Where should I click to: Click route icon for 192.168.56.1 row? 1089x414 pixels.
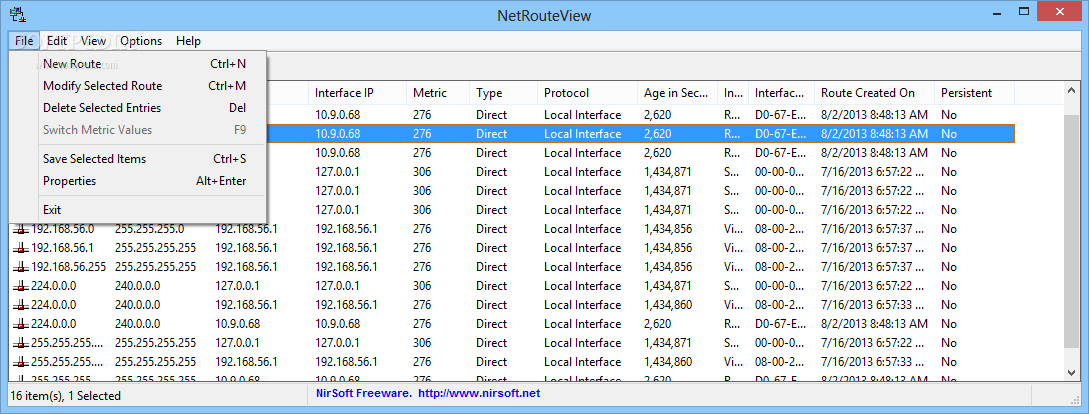pos(21,248)
